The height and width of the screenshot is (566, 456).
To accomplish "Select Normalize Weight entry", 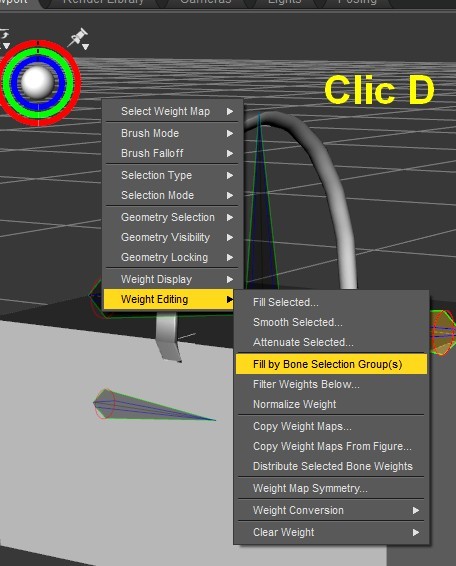I will (331, 404).
